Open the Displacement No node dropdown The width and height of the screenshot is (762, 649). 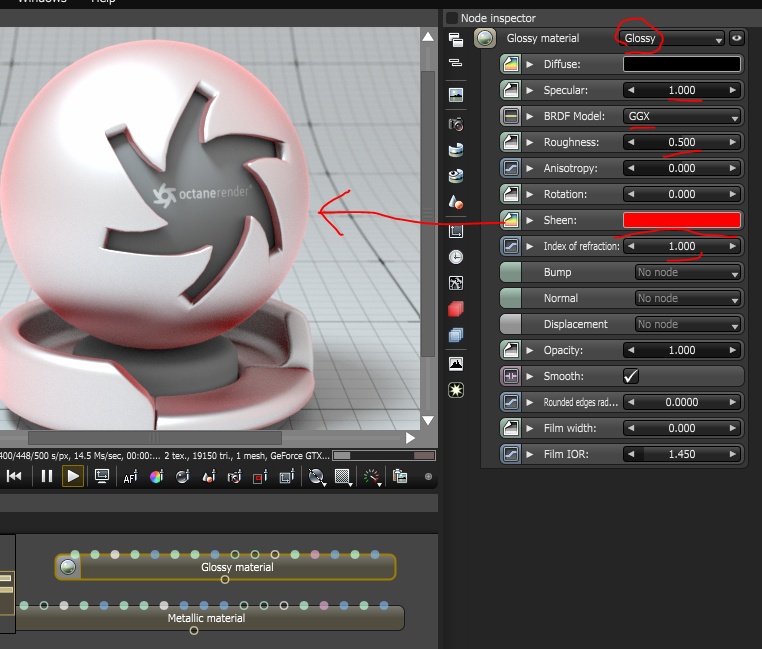pyautogui.click(x=688, y=324)
